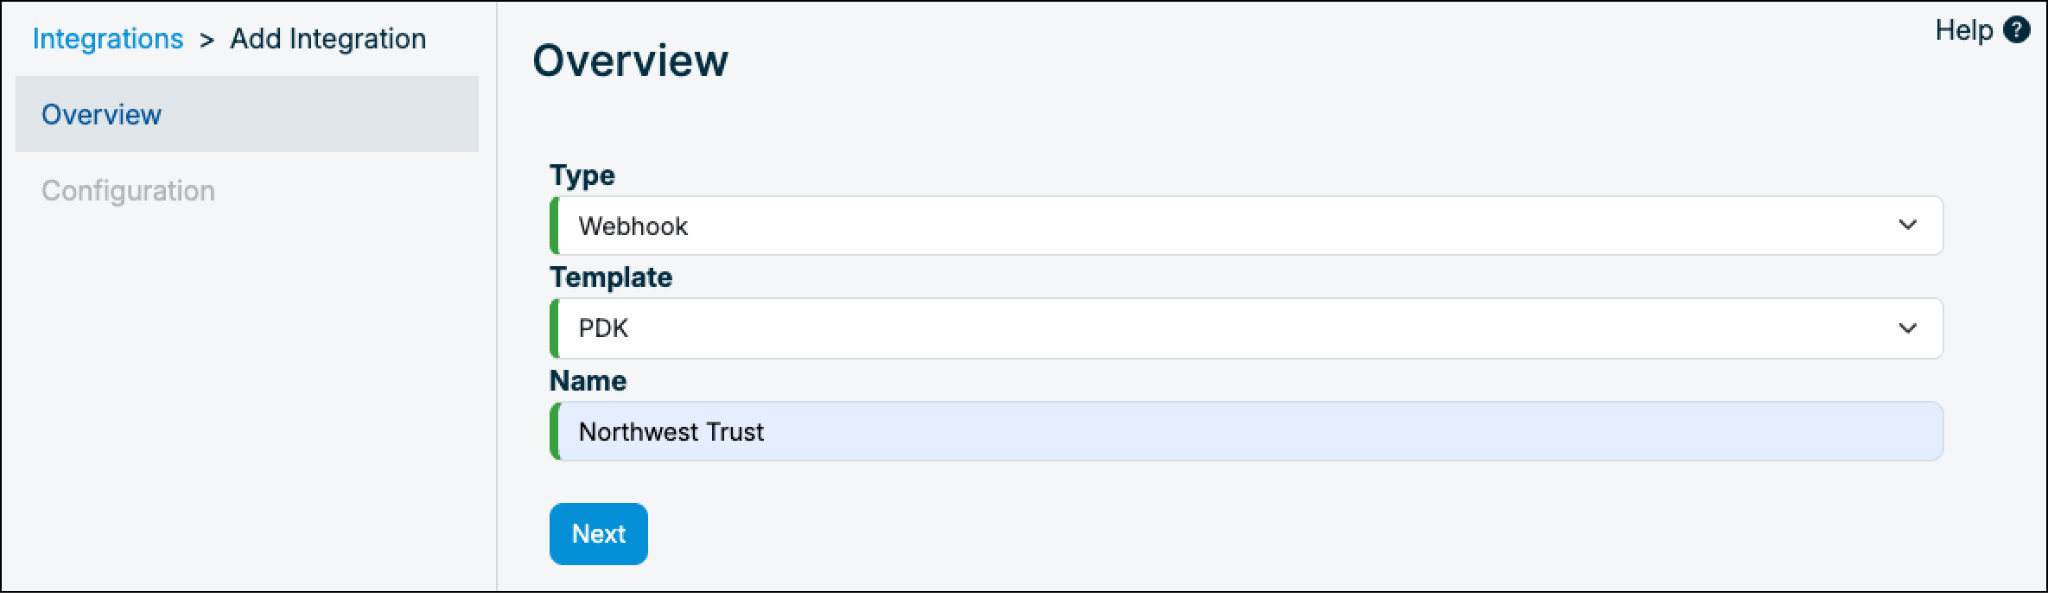Select the Configuration sidebar item
The height and width of the screenshot is (593, 2048).
[128, 190]
